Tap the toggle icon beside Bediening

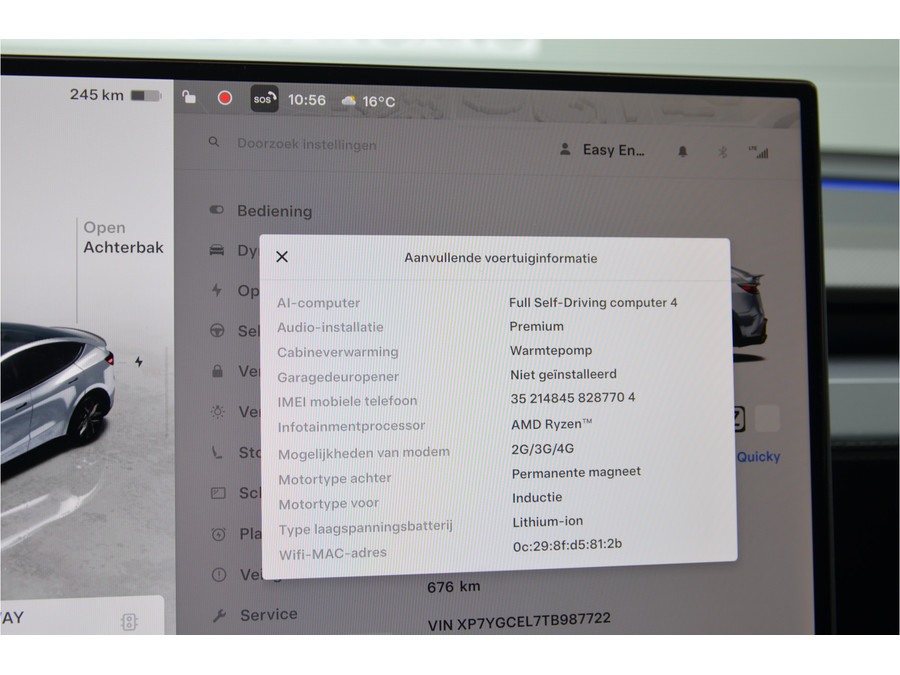(216, 210)
